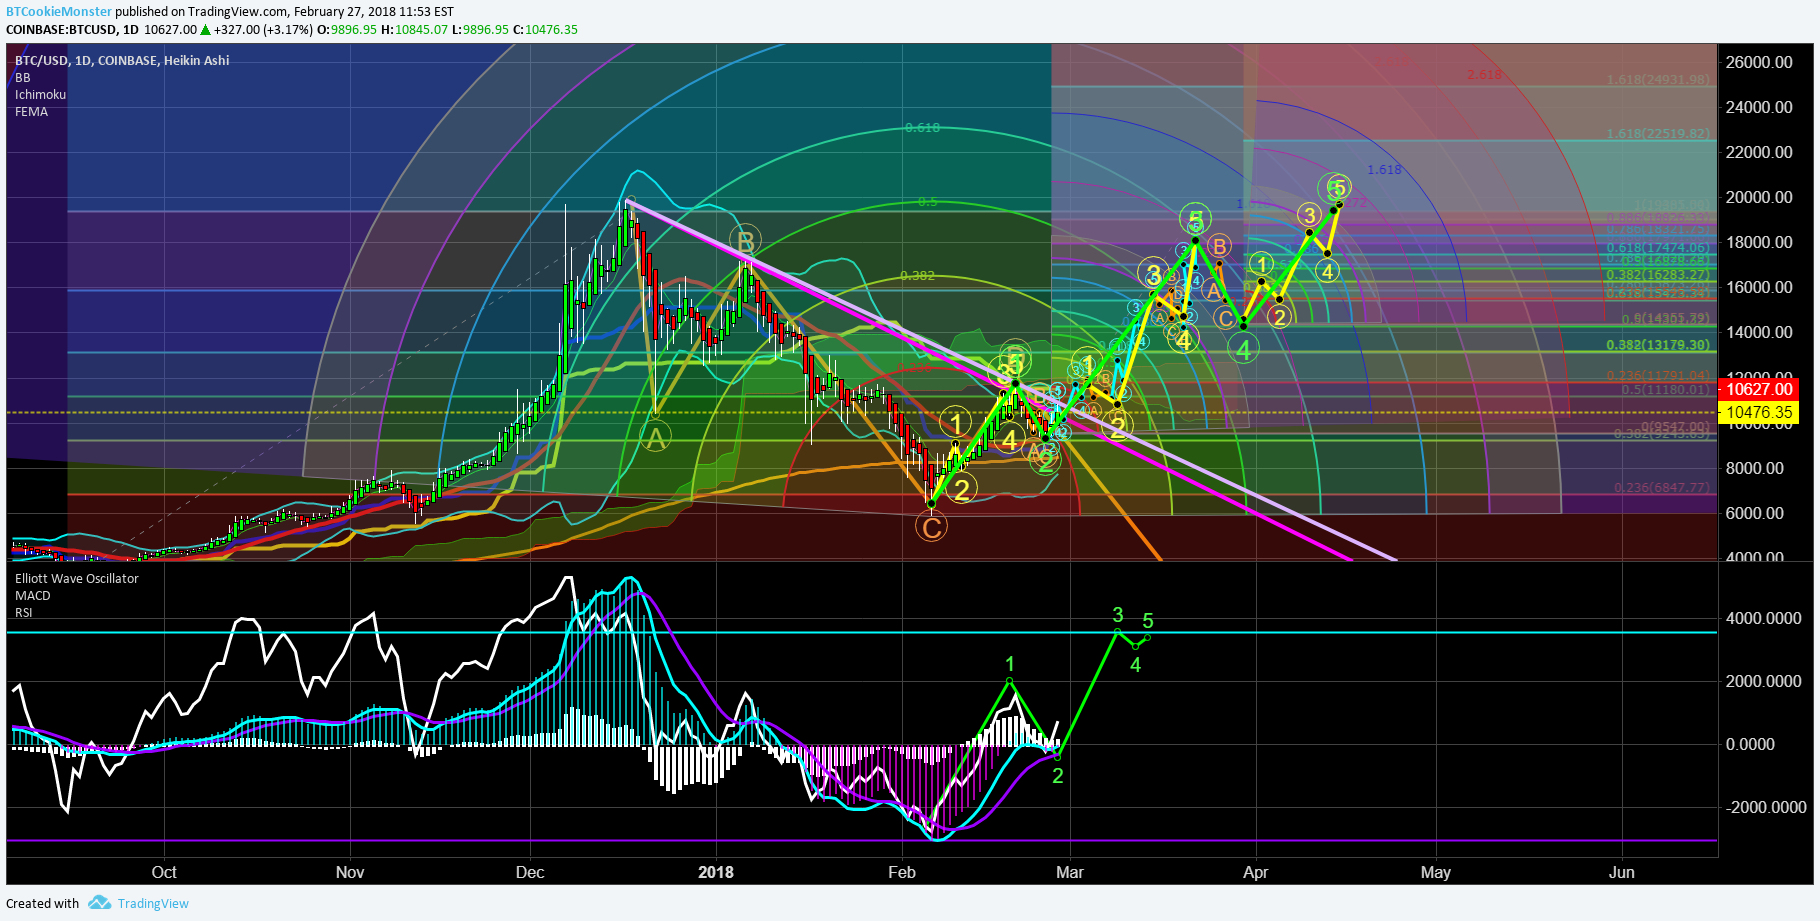Click the green circled 4 label near April start

[x=1244, y=350]
